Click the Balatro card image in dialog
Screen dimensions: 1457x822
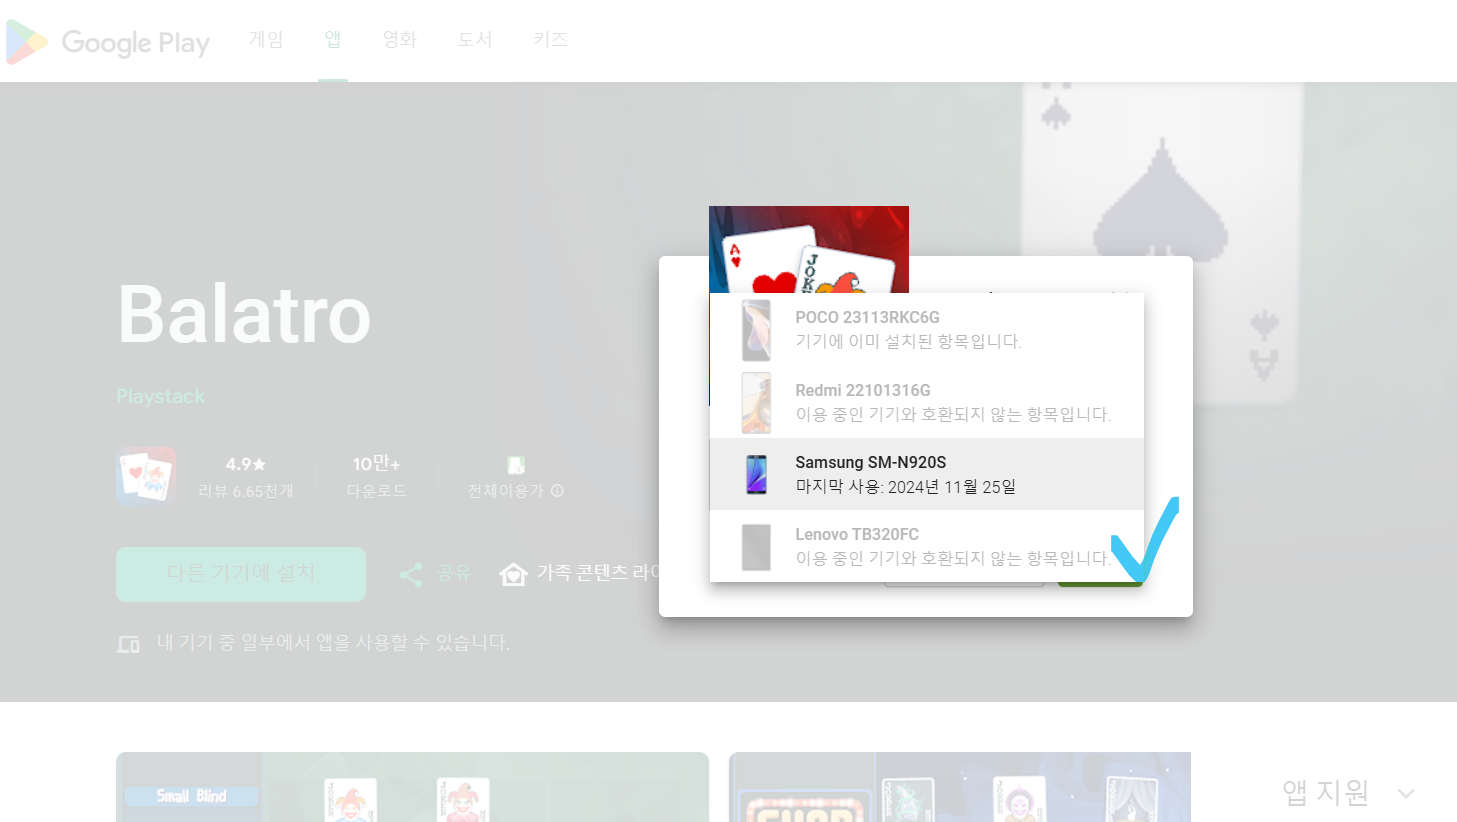click(809, 249)
